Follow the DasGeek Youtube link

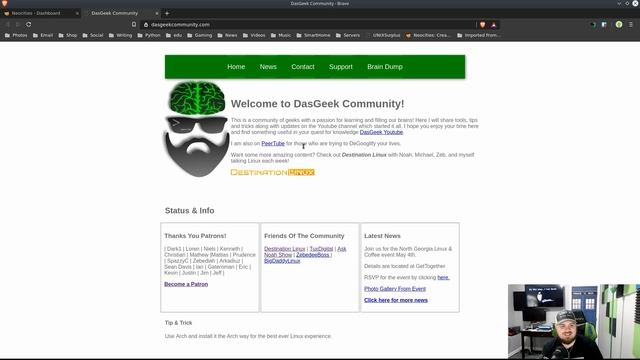point(381,132)
